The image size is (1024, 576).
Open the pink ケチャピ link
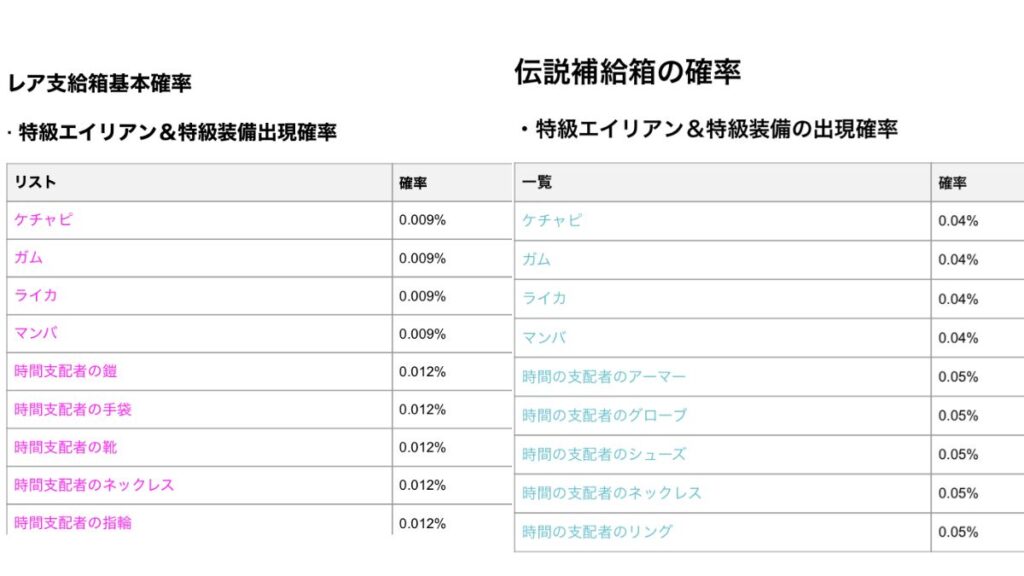tap(43, 219)
